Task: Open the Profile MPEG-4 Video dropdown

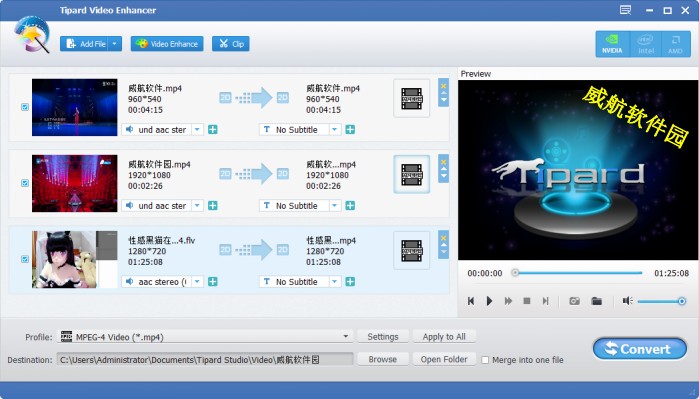Action: pos(205,337)
